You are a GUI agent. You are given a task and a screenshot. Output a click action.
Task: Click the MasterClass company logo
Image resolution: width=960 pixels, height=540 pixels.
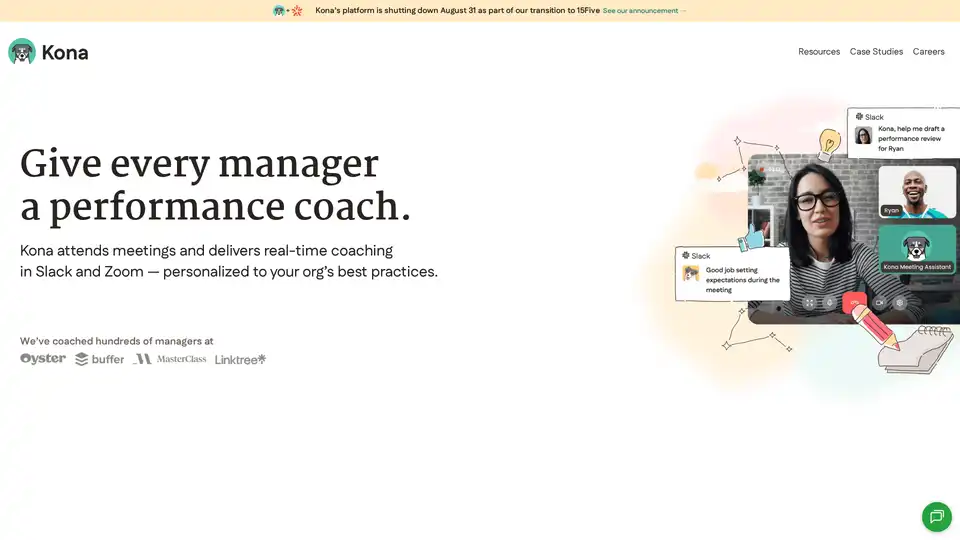point(170,359)
